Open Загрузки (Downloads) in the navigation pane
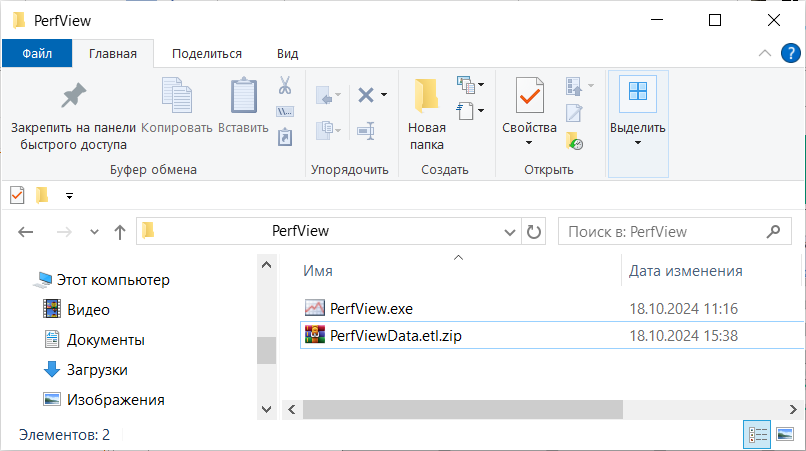The width and height of the screenshot is (806, 451). [x=97, y=370]
